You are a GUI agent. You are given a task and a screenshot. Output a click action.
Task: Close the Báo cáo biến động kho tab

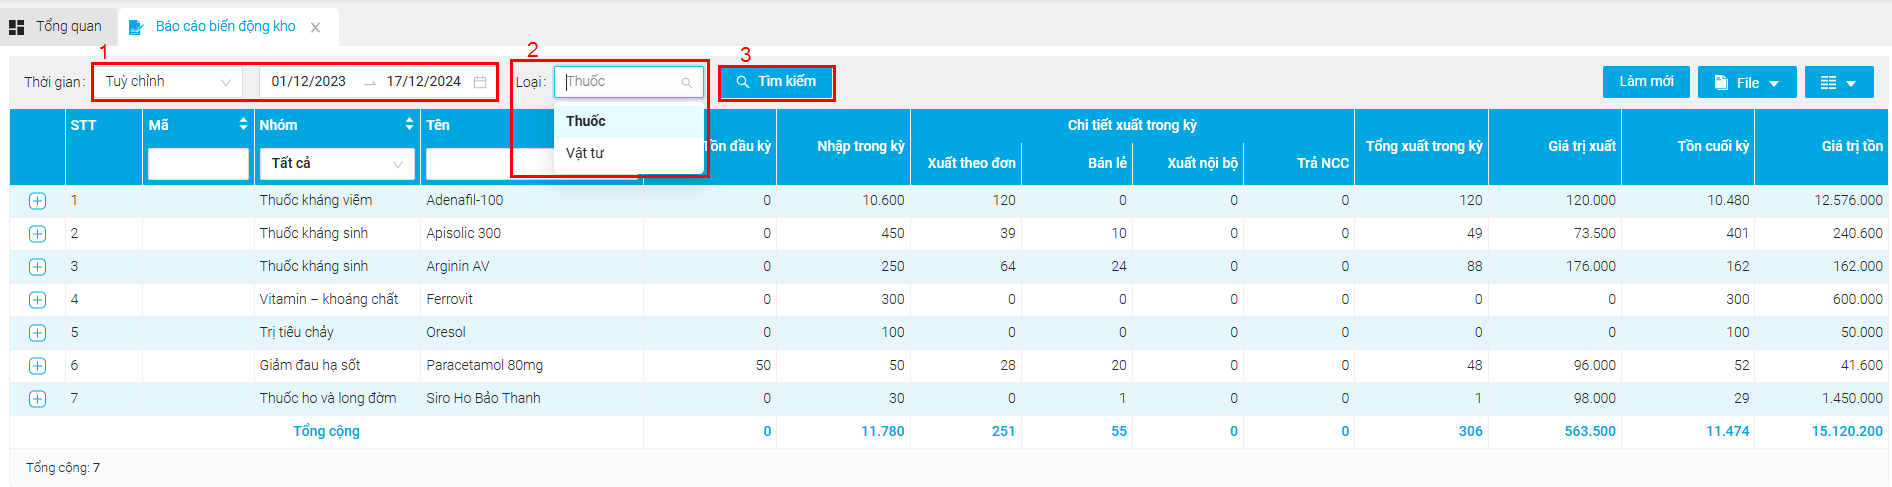pos(315,27)
